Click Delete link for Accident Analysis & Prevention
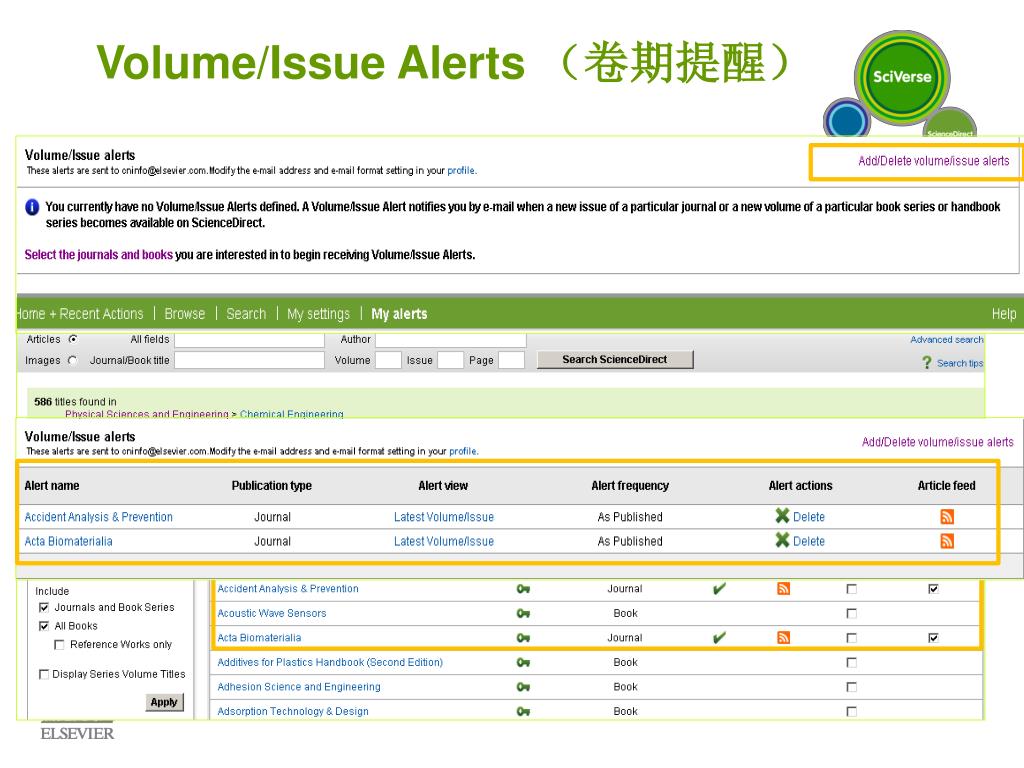 [x=808, y=517]
